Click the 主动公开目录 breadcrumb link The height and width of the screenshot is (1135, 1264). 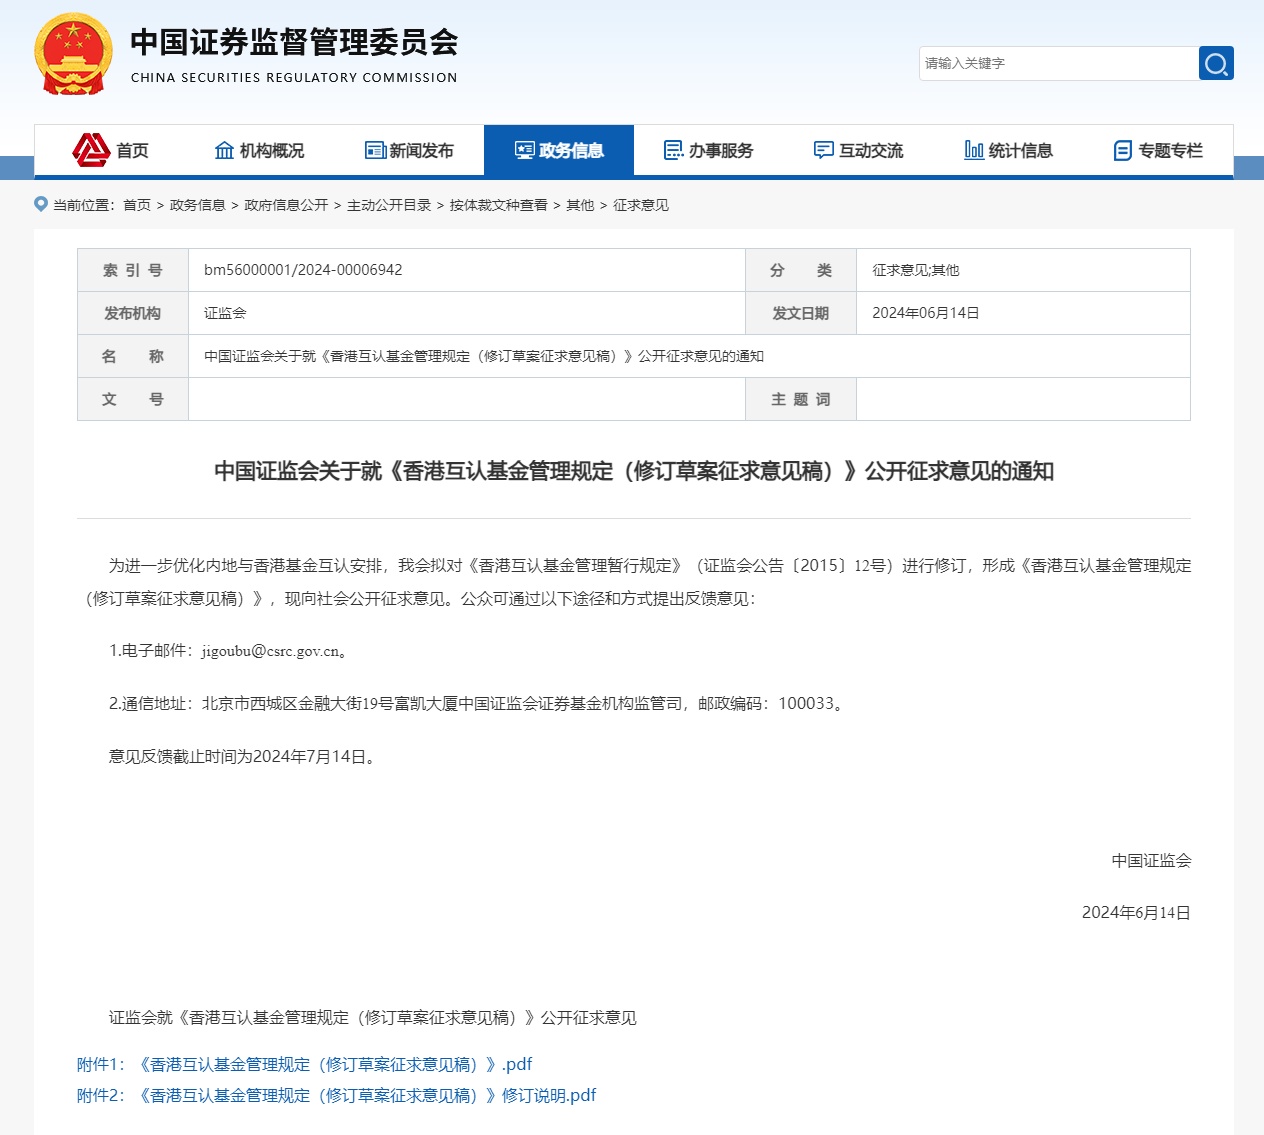click(x=387, y=205)
